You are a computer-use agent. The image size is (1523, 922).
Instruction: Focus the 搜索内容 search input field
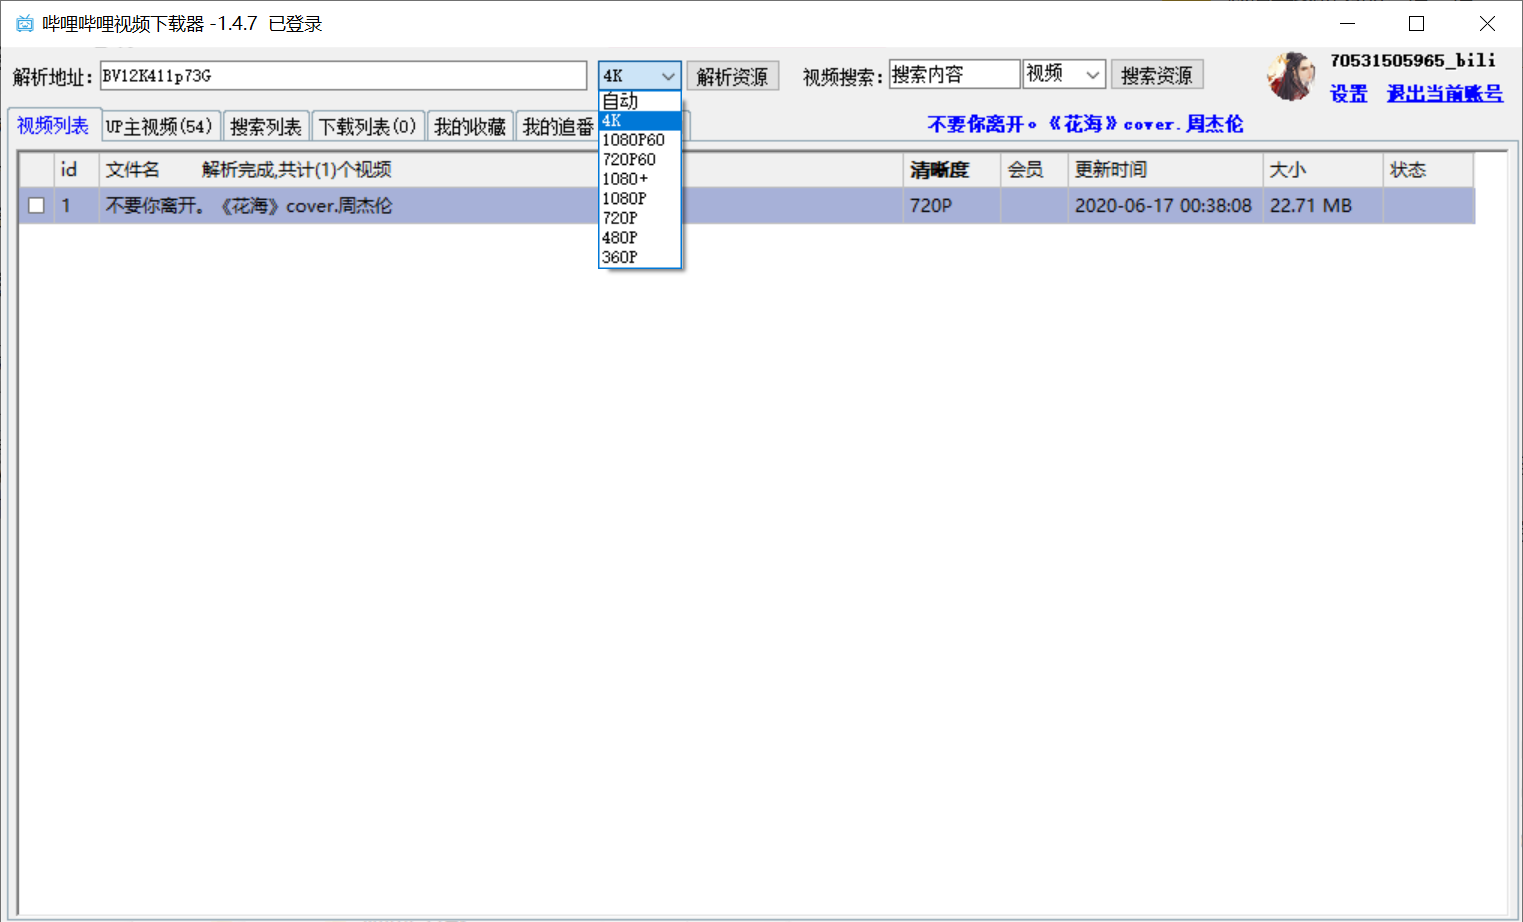[954, 74]
